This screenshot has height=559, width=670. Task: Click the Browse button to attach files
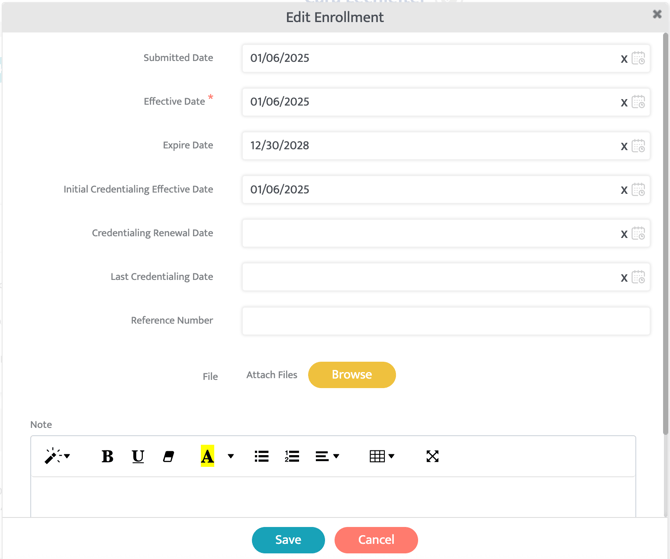pos(351,375)
